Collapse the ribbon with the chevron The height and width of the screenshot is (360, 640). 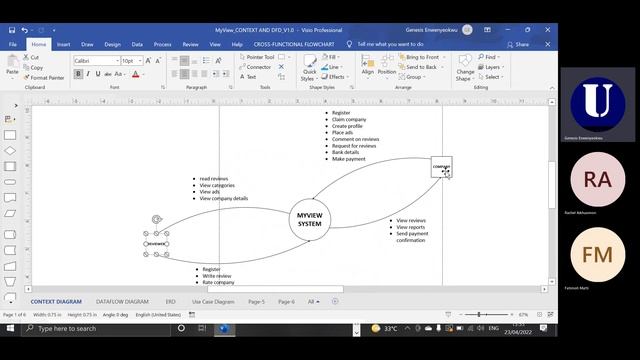[x=552, y=87]
